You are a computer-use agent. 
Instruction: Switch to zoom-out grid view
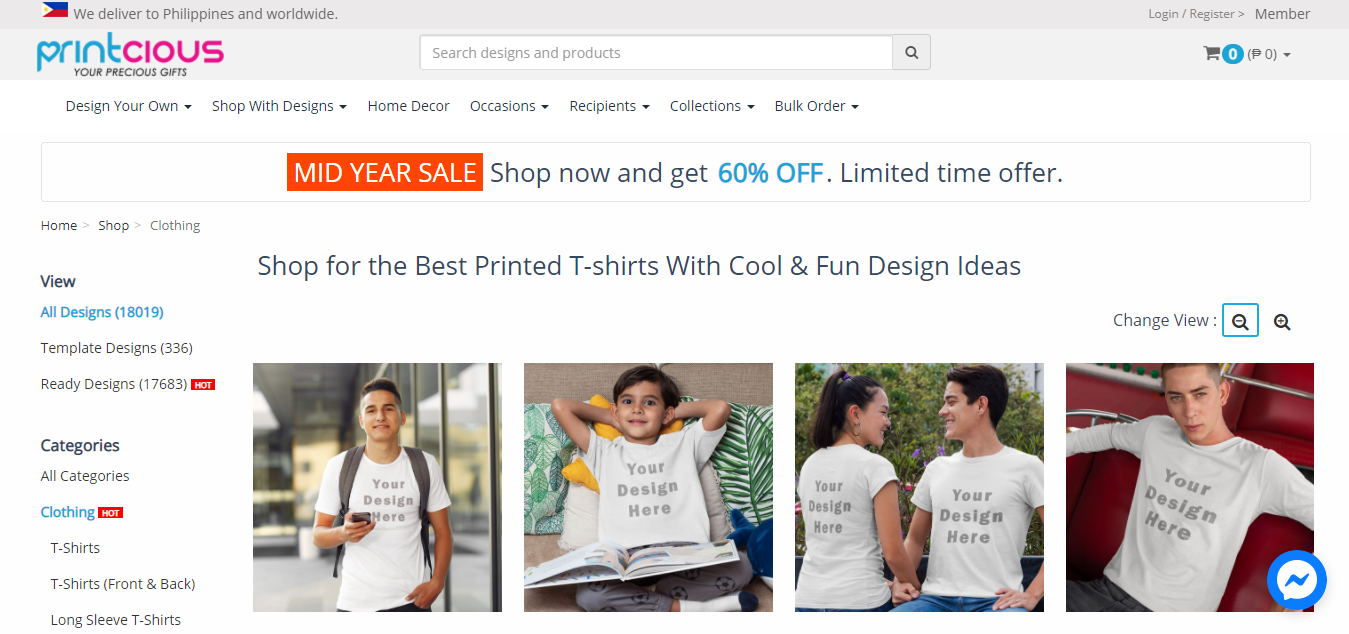click(x=1240, y=321)
